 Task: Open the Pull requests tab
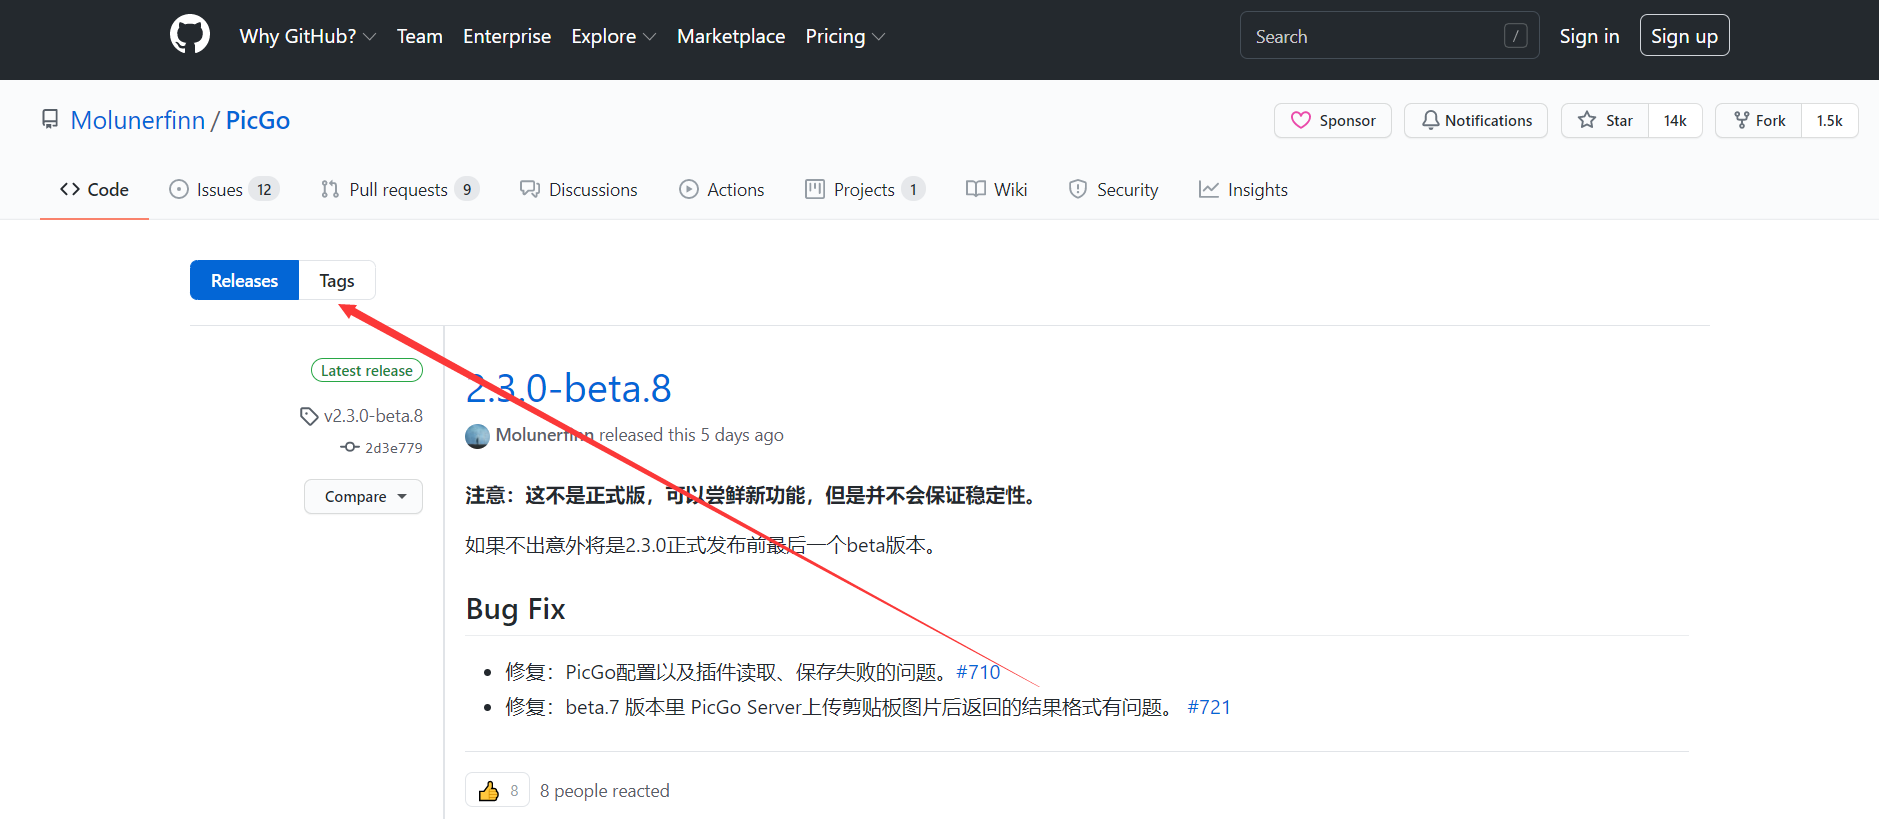pos(399,189)
